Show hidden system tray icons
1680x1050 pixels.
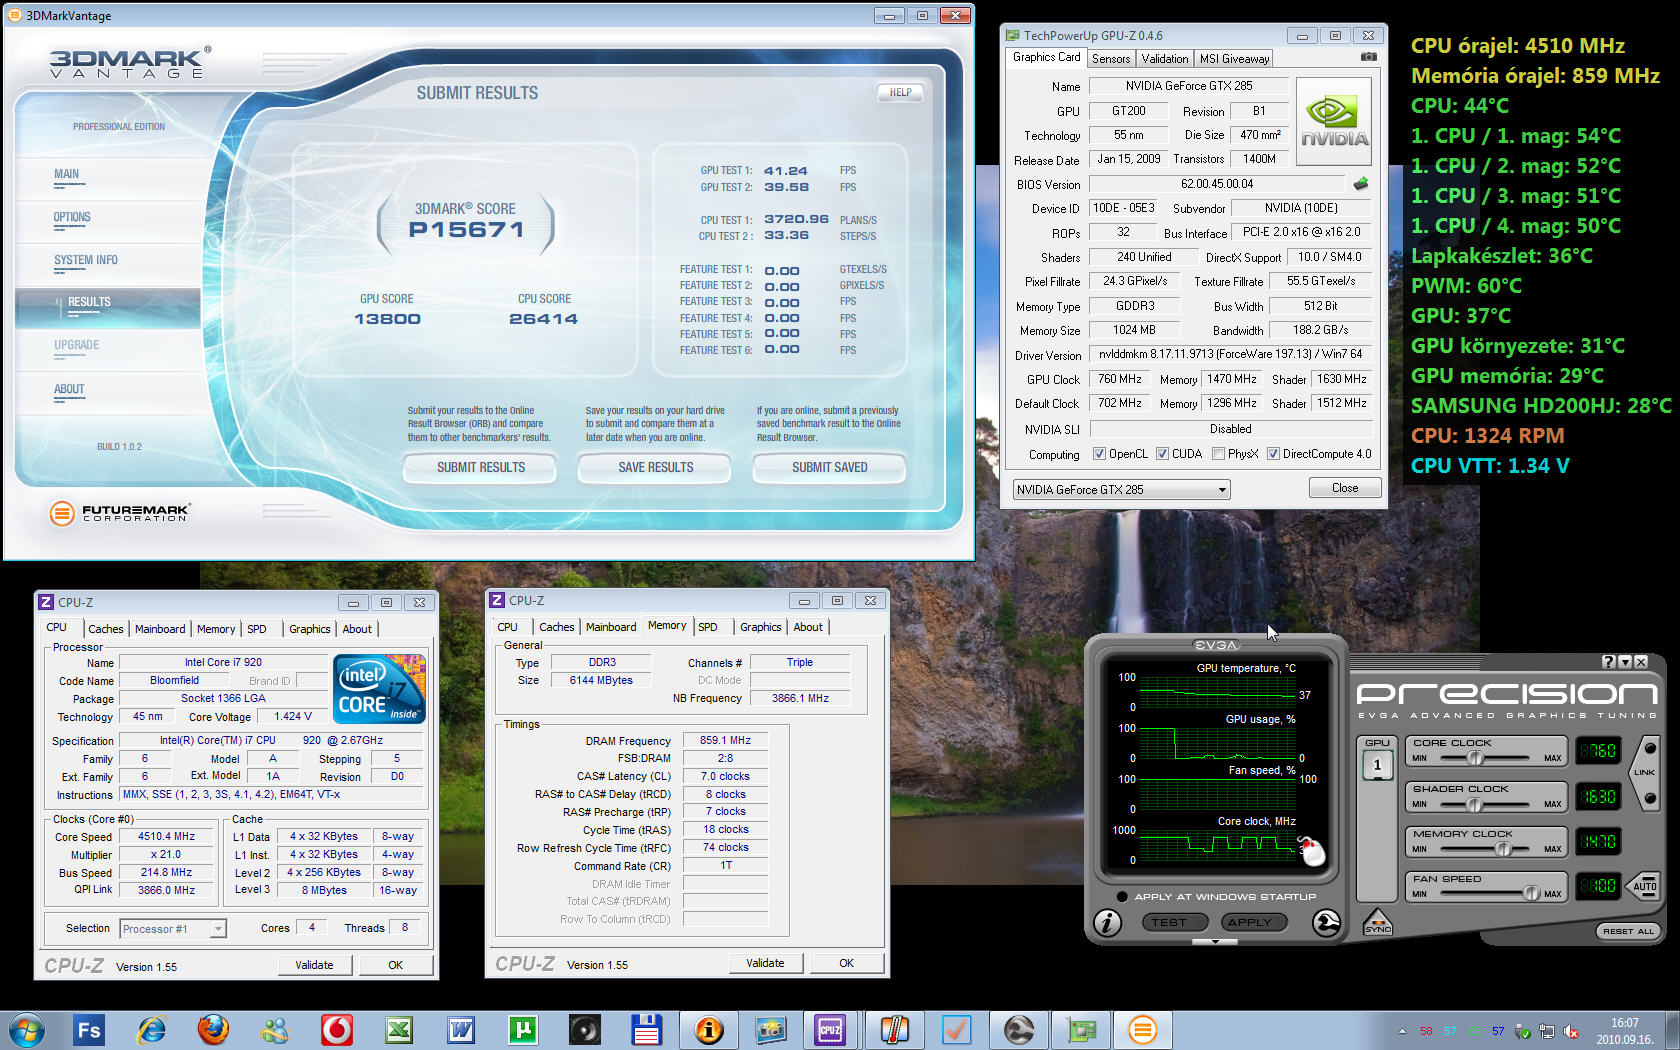tap(1402, 1031)
